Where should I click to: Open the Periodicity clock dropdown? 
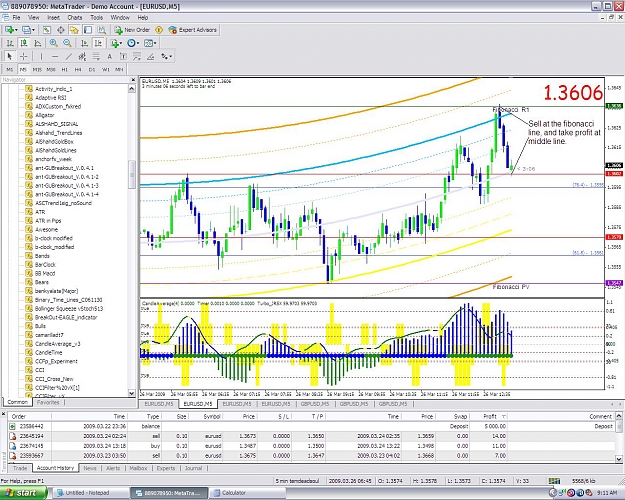133,43
